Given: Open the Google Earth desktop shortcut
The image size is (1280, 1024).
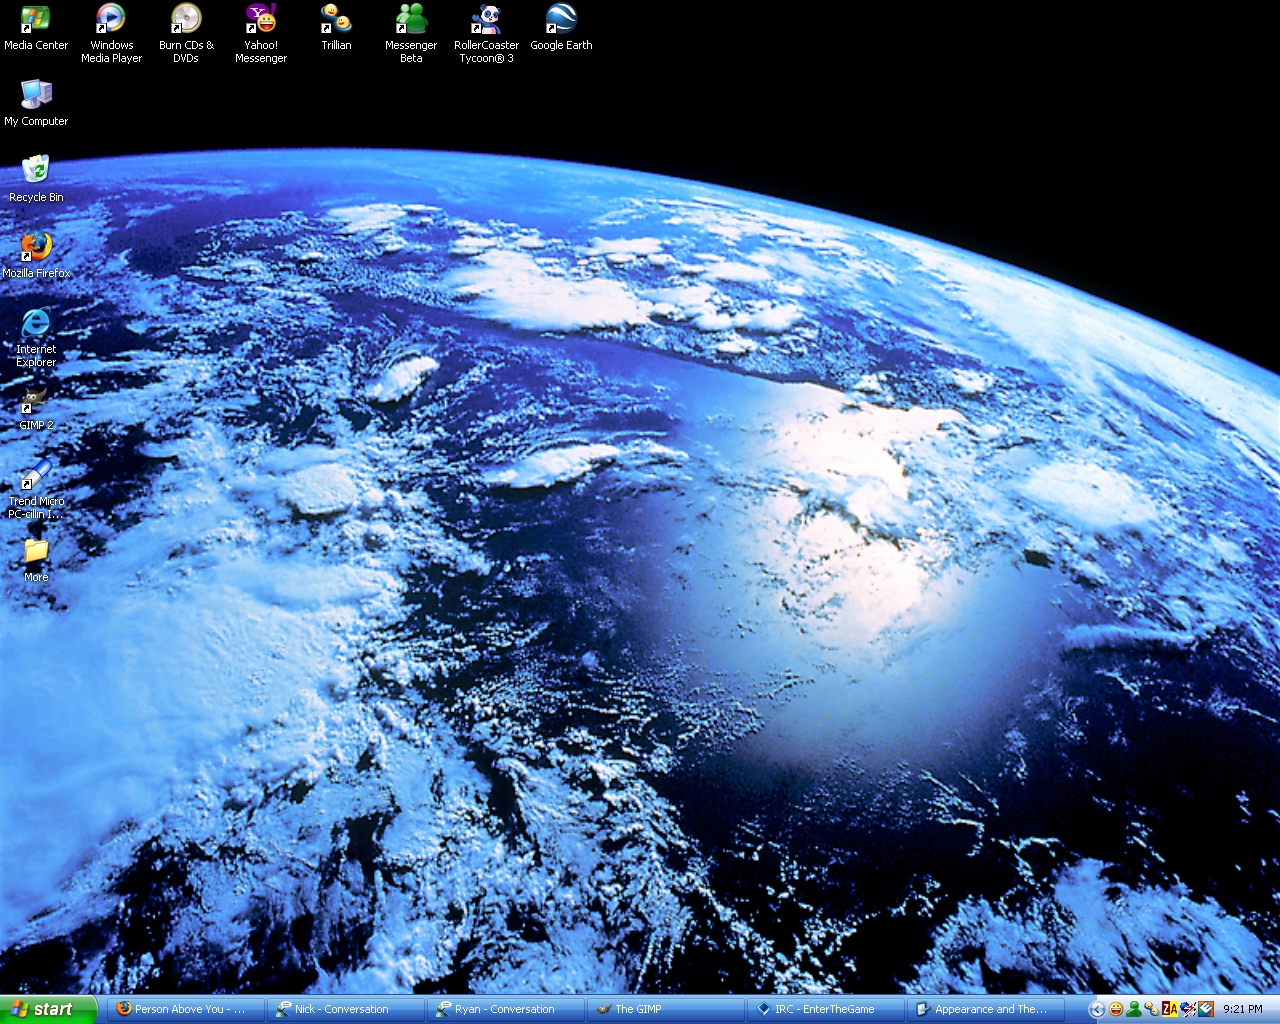Looking at the screenshot, I should 561,20.
